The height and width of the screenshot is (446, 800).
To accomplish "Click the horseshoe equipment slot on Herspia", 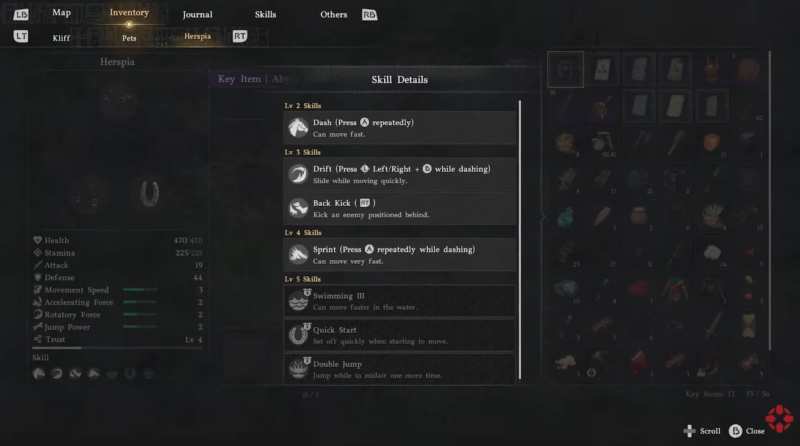I will [149, 194].
